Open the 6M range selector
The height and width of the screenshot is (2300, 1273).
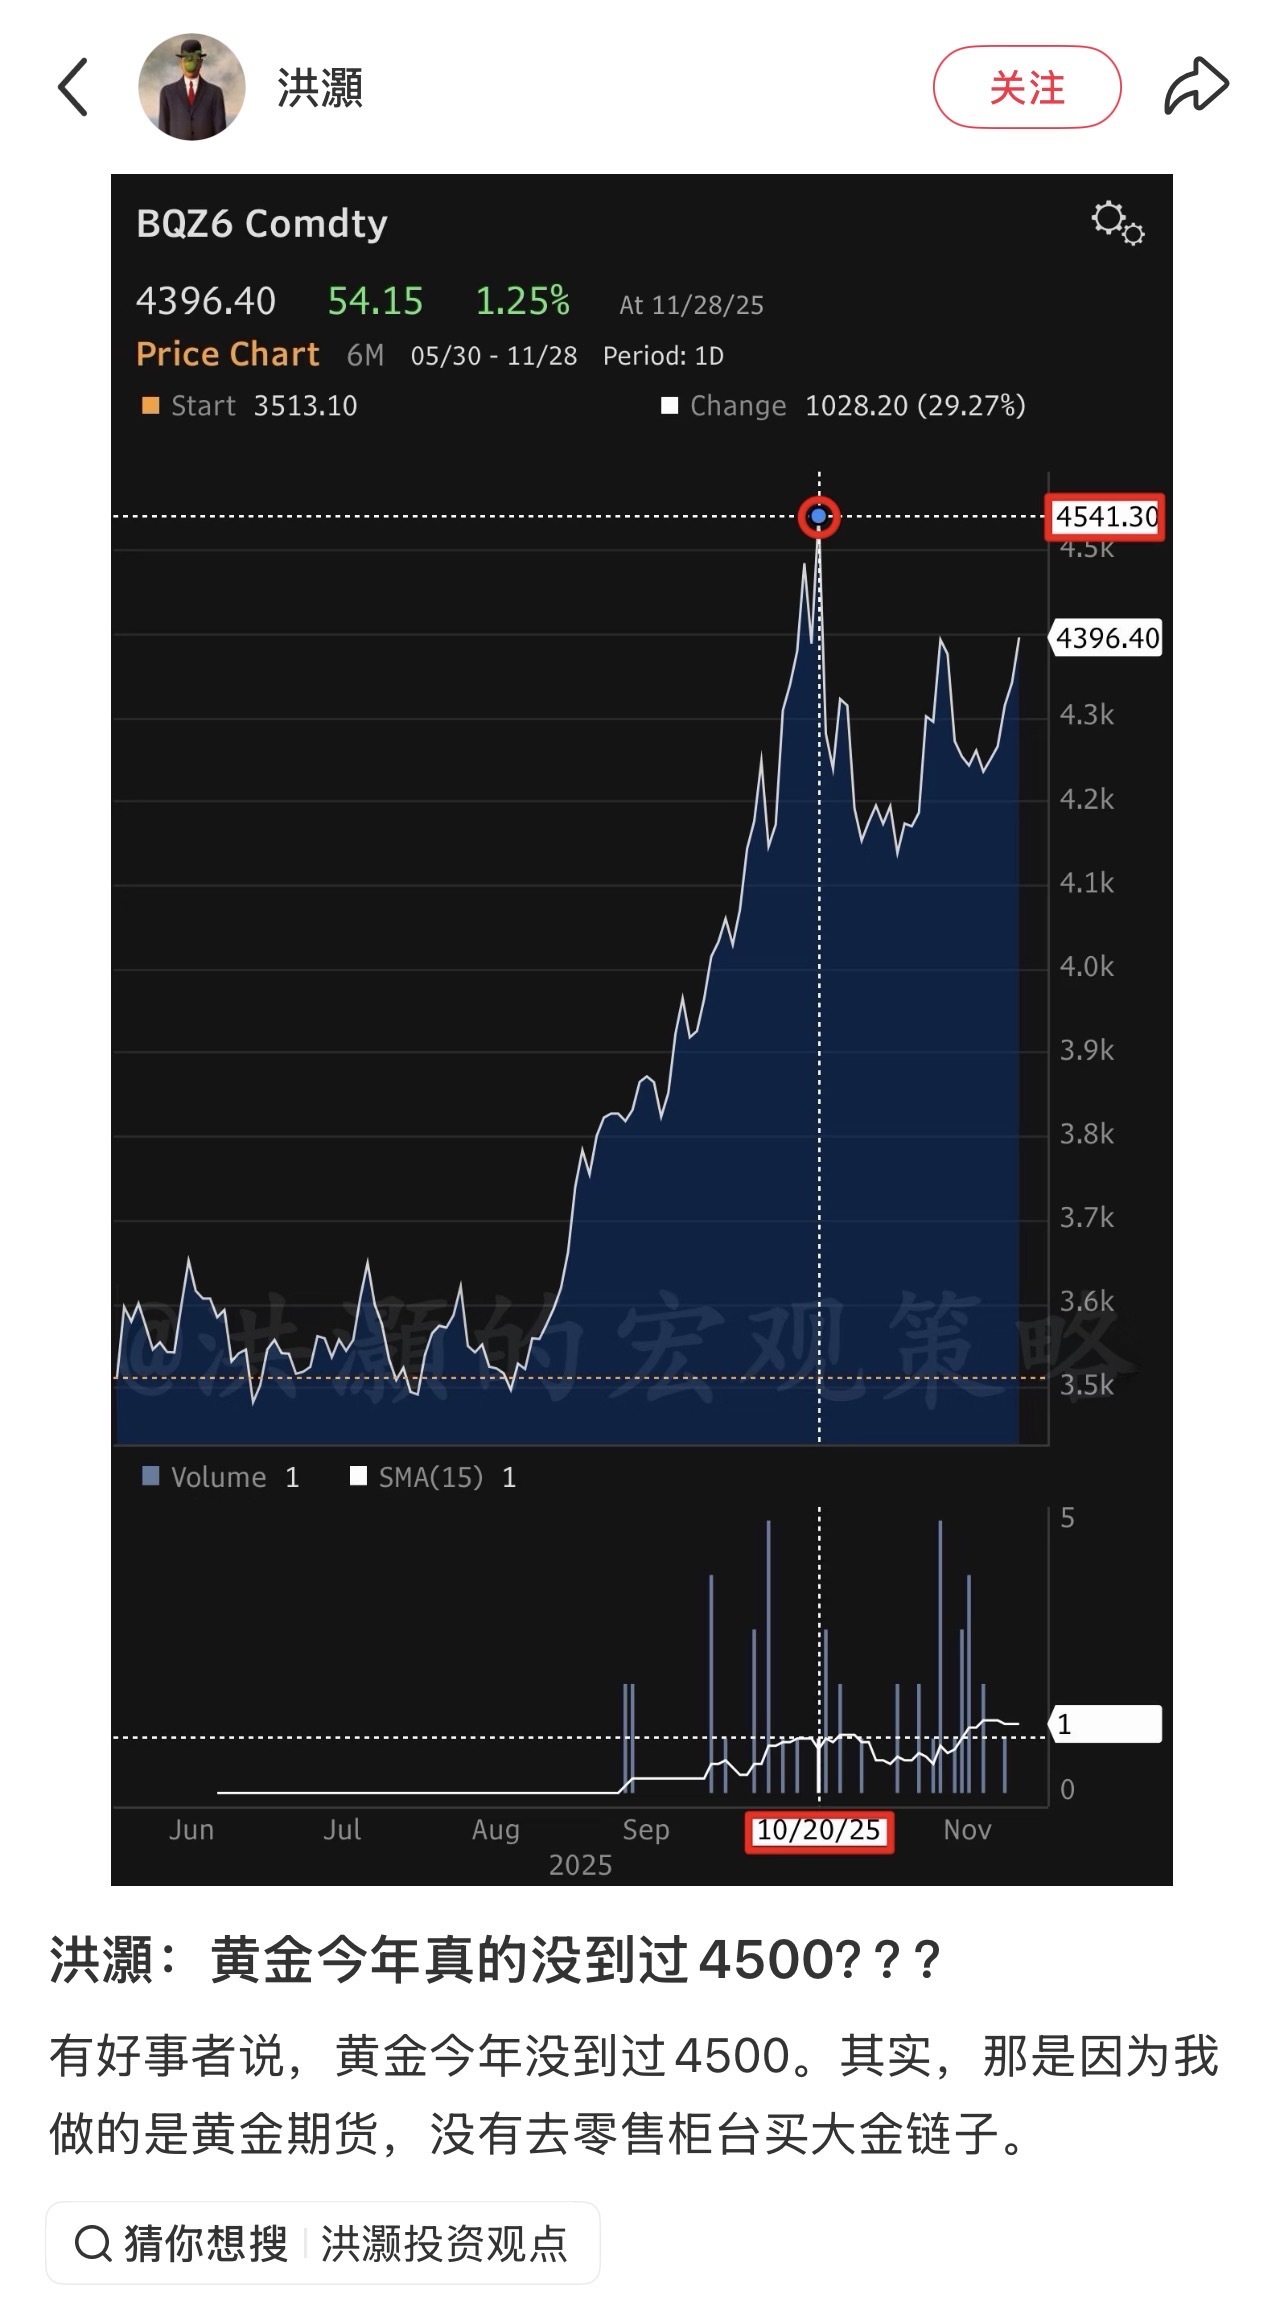[365, 355]
